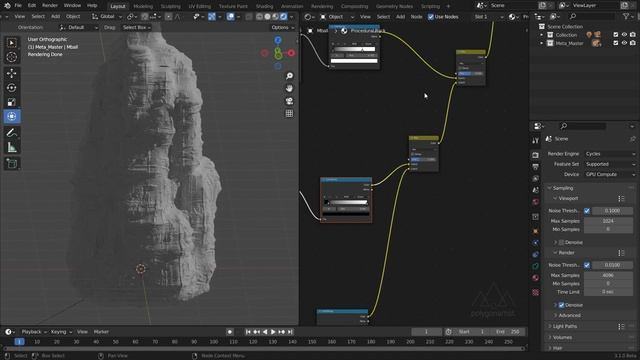
Task: Open the Tool properties tab
Action: (536, 140)
